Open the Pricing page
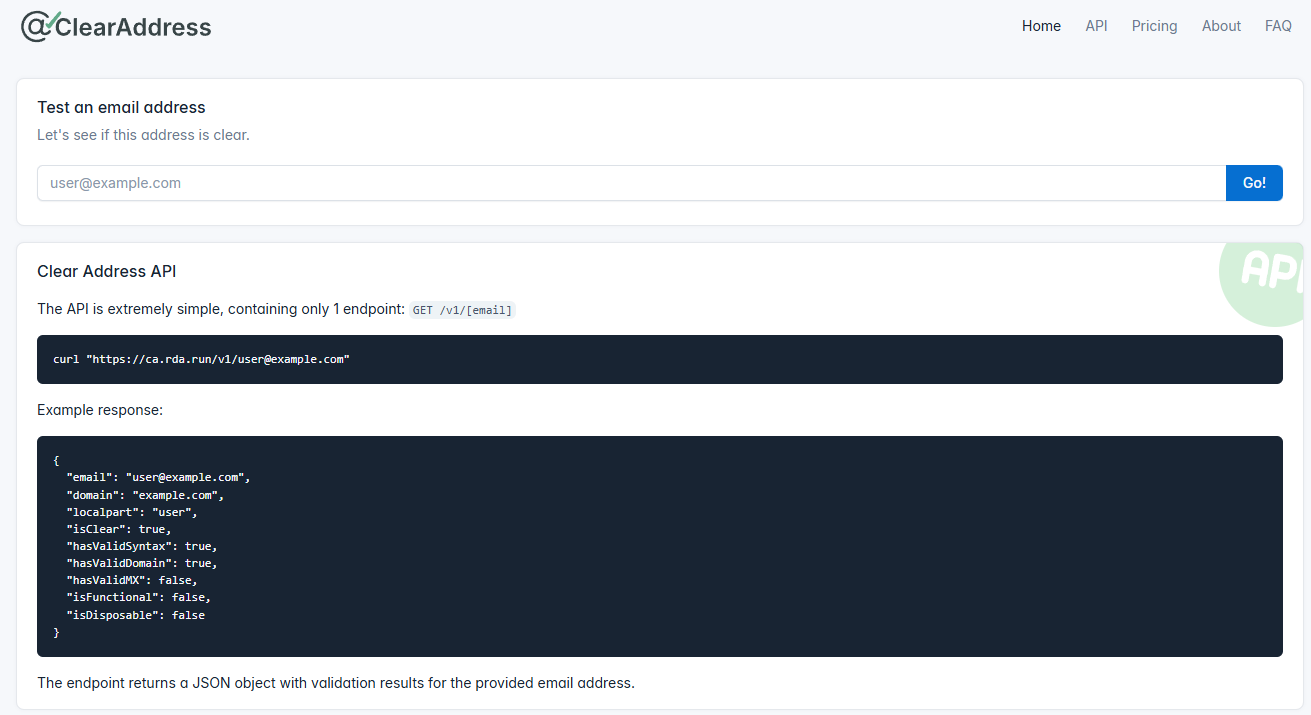The width and height of the screenshot is (1311, 715). 1154,26
